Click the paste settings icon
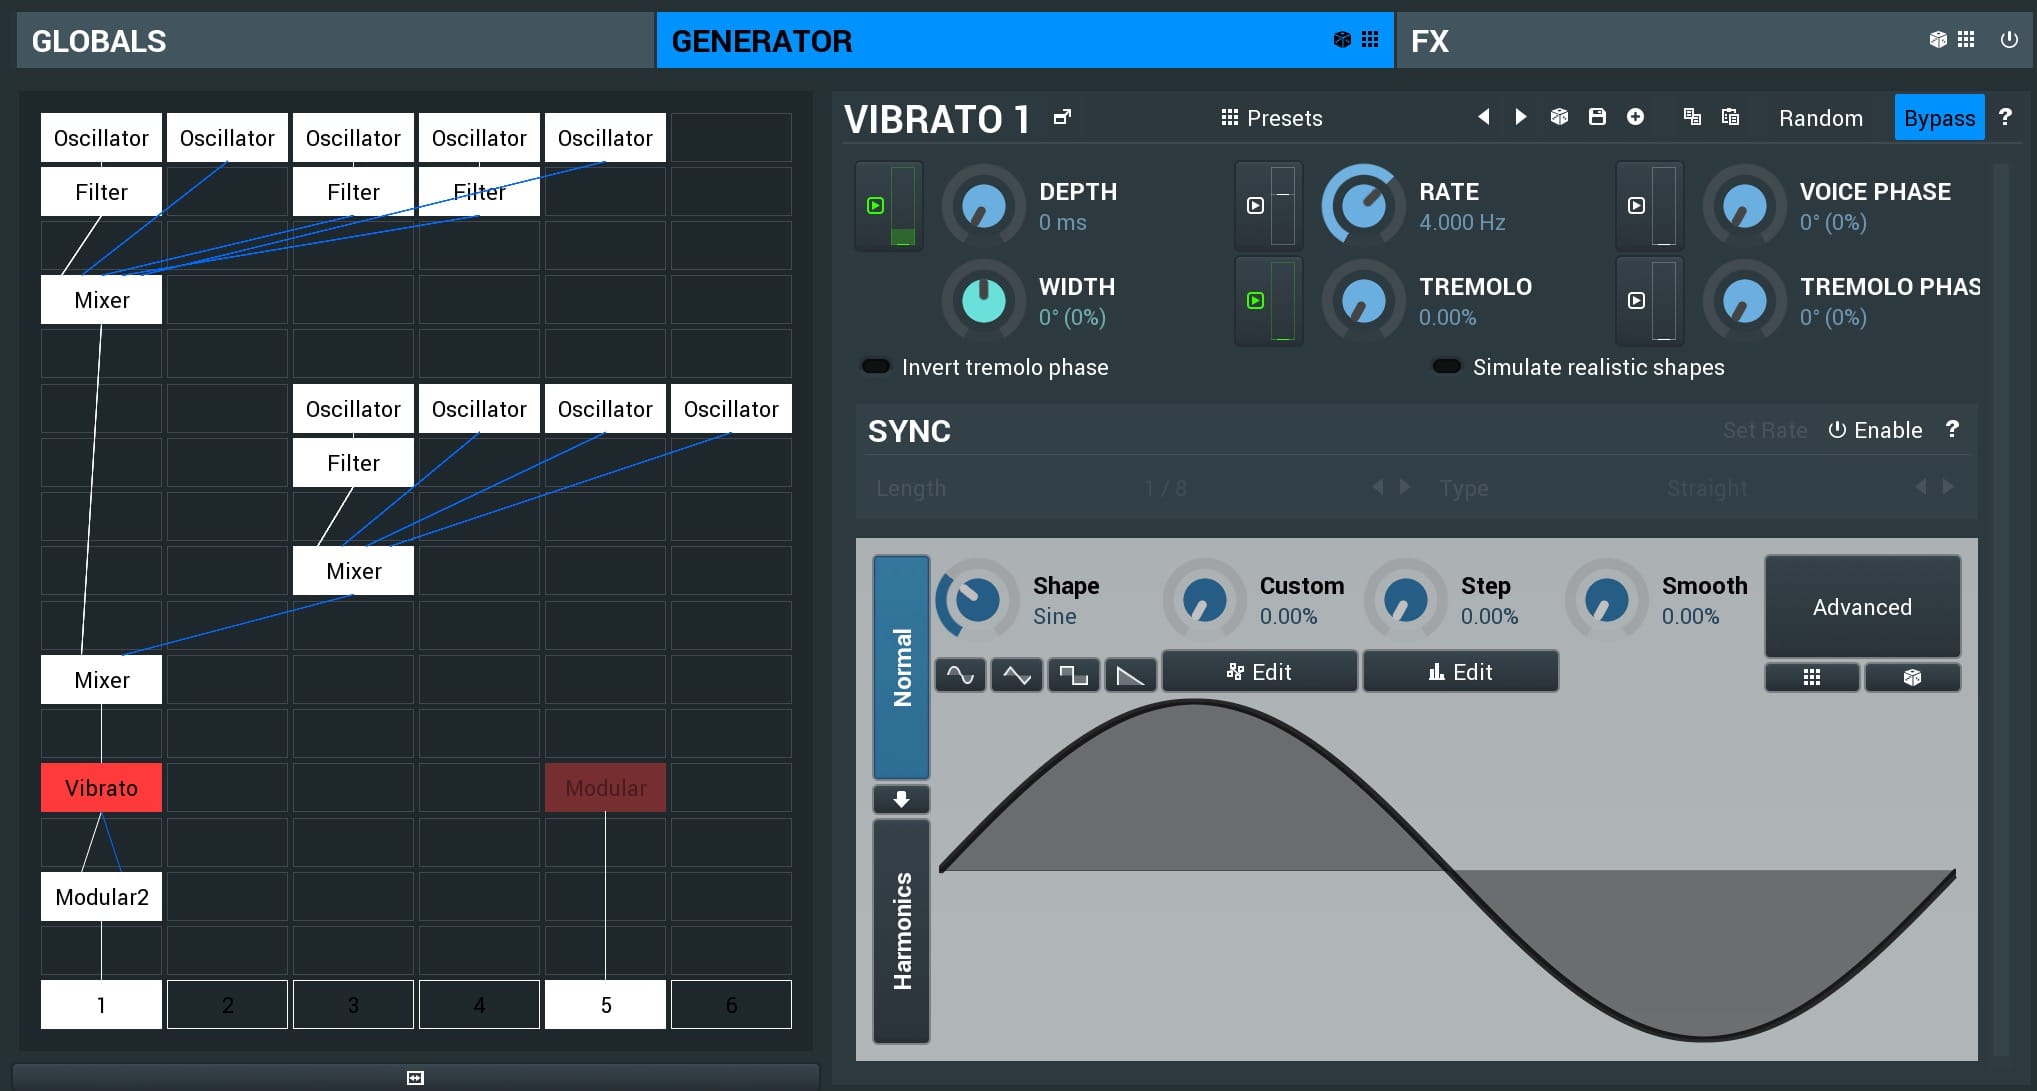The image size is (2037, 1091). pos(1730,117)
